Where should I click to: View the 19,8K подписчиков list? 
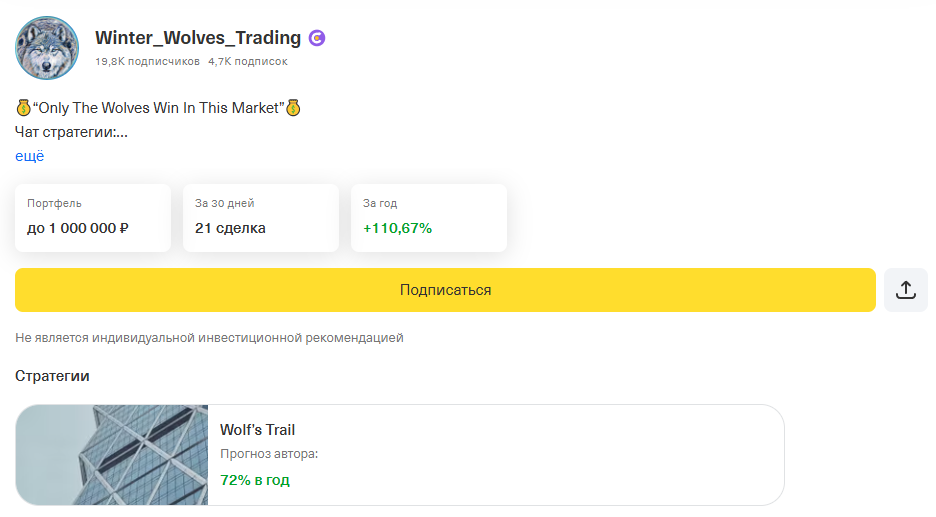[147, 62]
